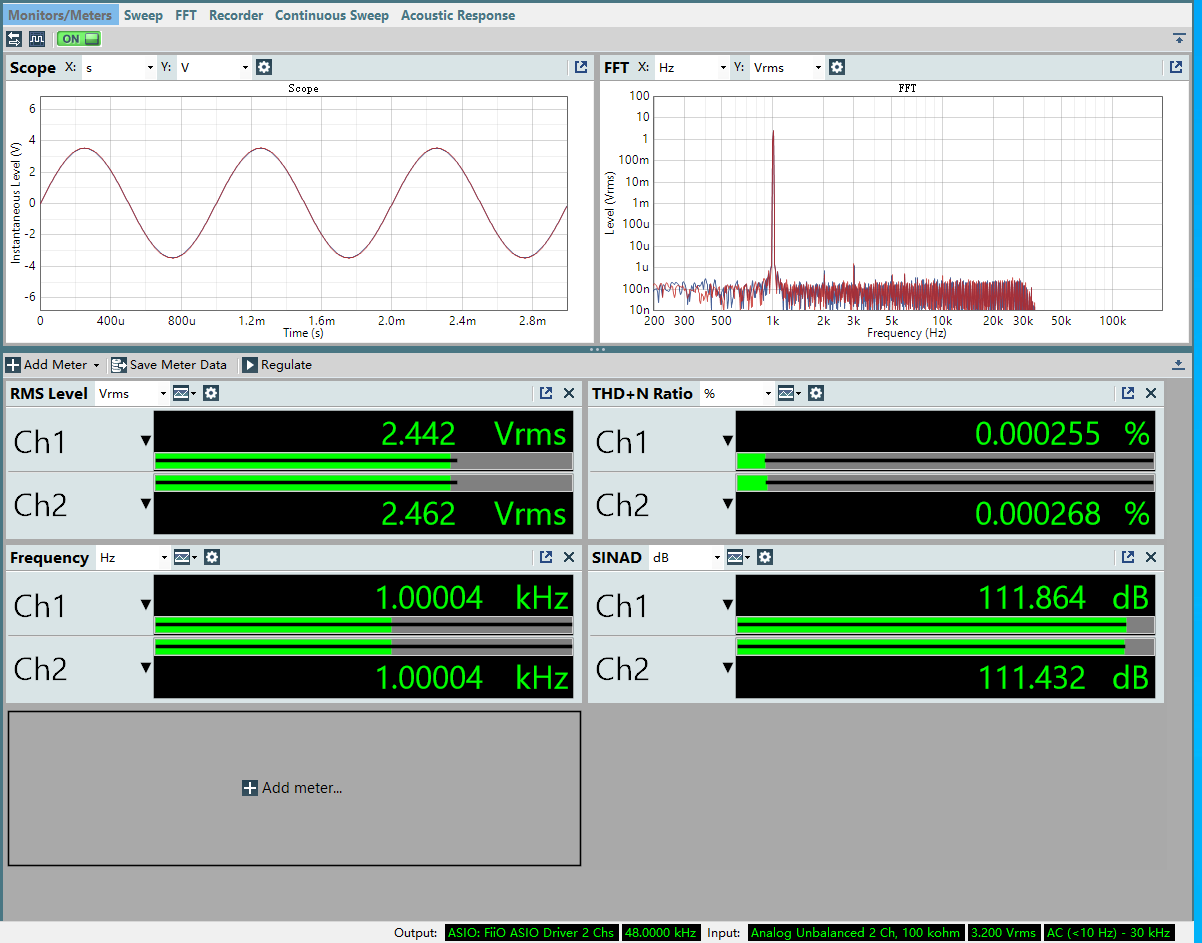1202x943 pixels.
Task: Expand Ch1 arrow in RMS Level meter
Action: 146,441
